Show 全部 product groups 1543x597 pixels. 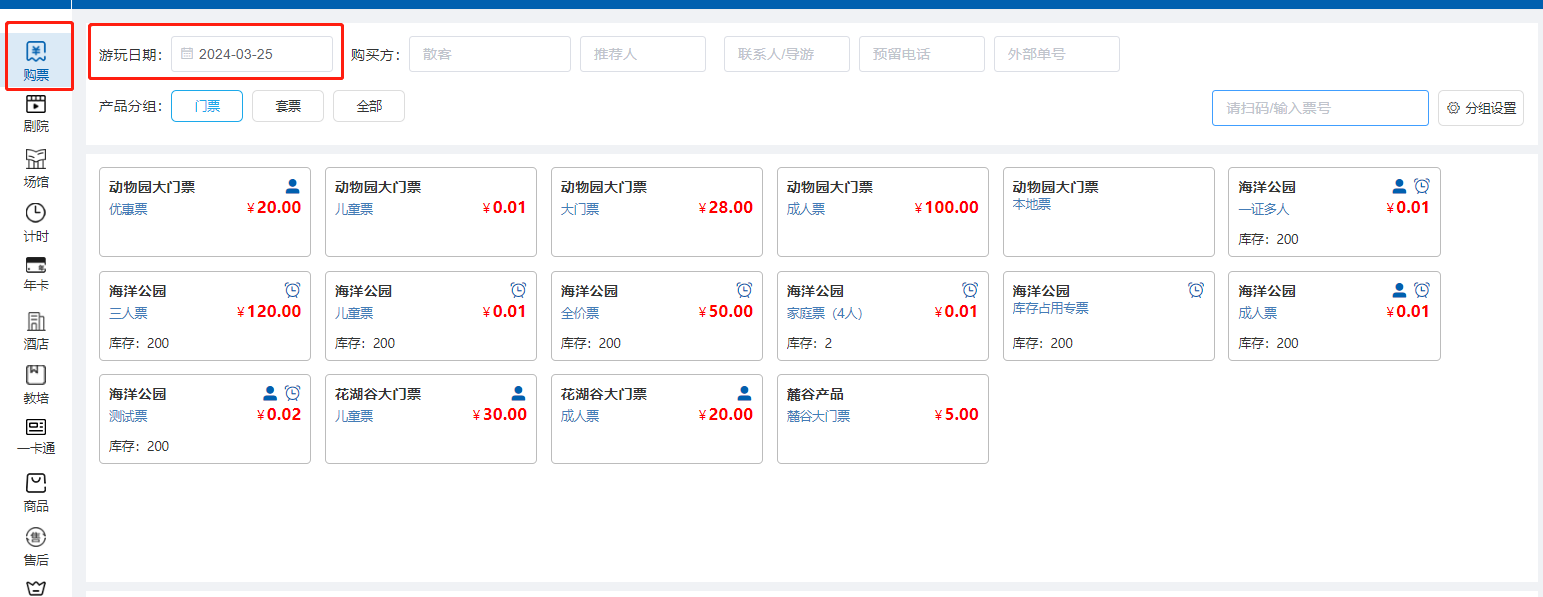[369, 106]
